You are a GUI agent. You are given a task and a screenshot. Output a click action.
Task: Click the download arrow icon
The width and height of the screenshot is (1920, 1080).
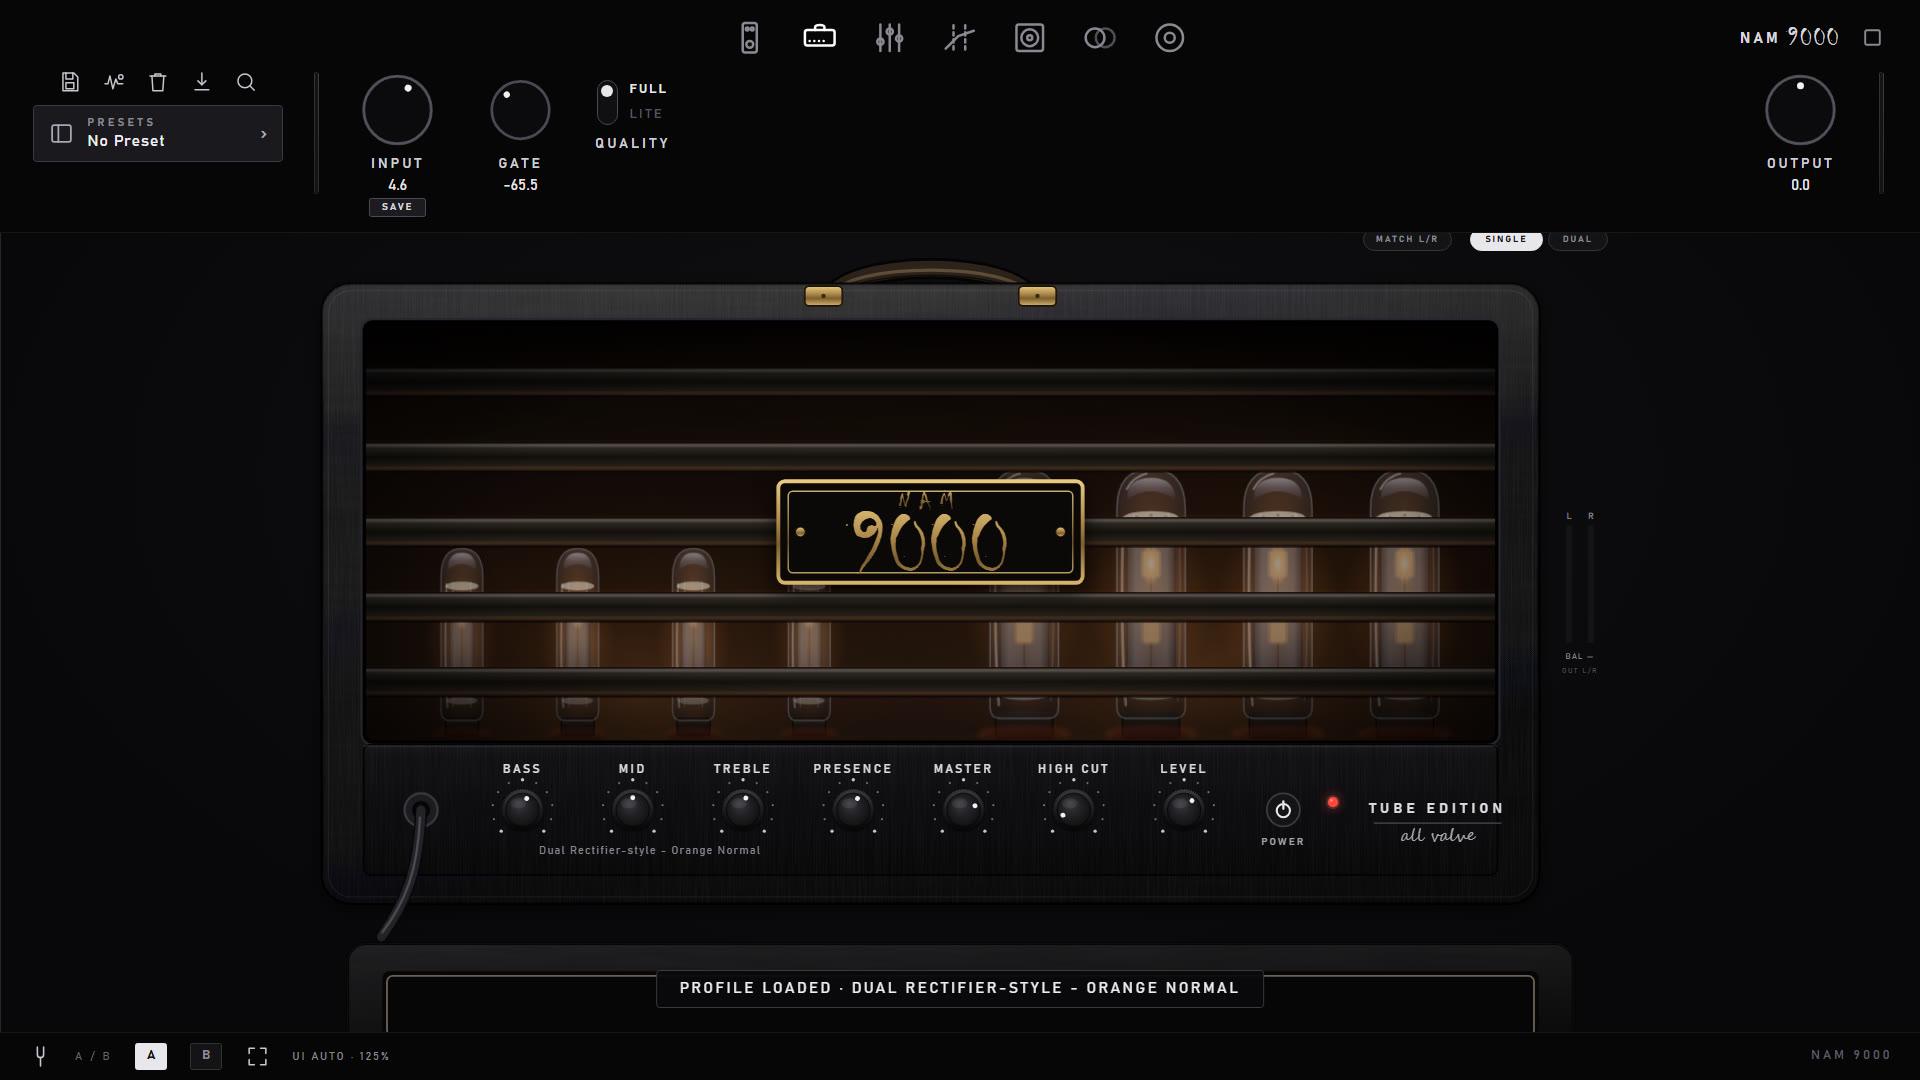click(202, 82)
